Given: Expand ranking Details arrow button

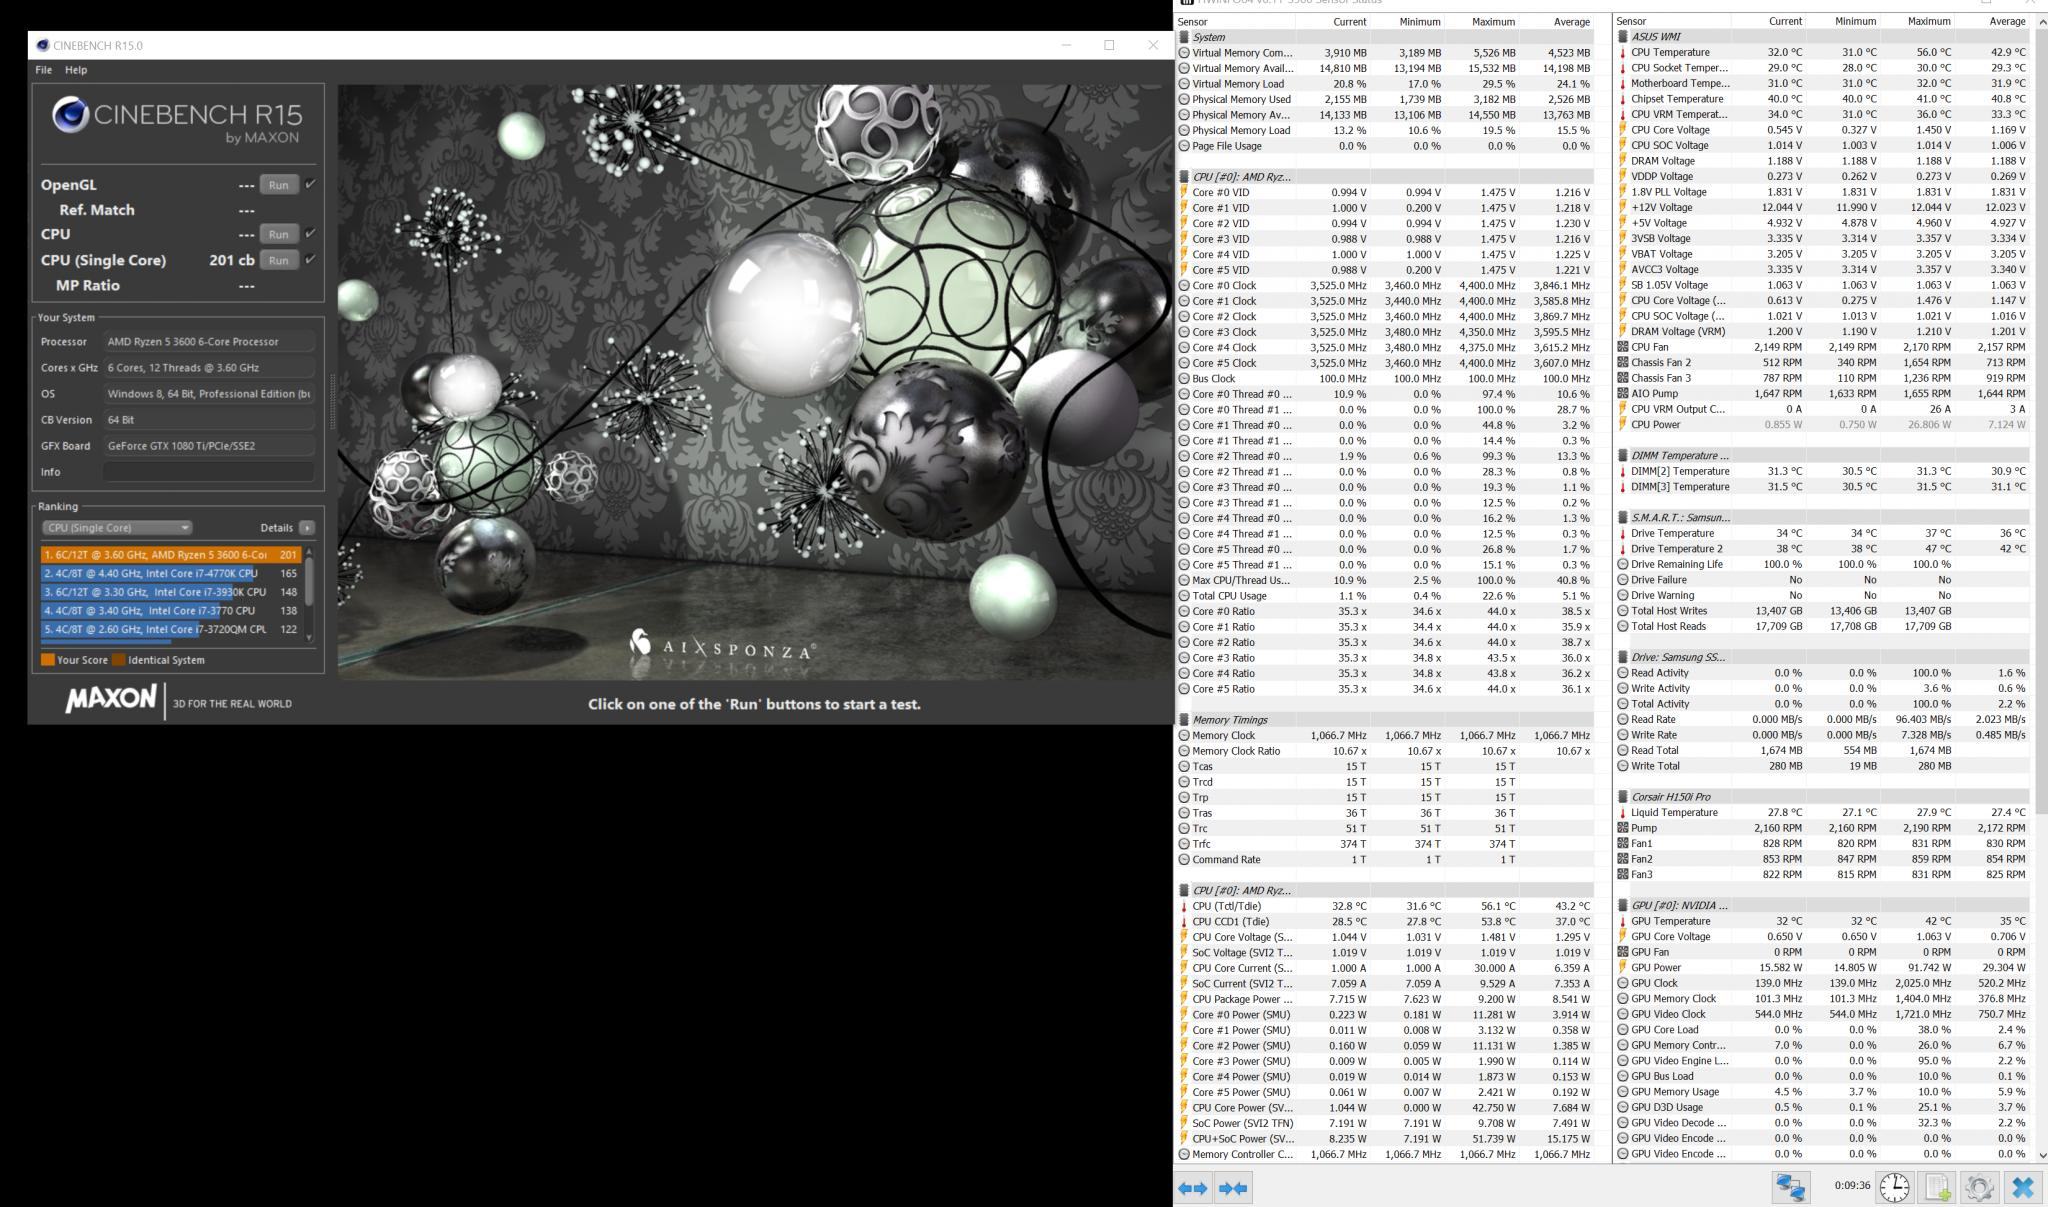Looking at the screenshot, I should point(307,527).
